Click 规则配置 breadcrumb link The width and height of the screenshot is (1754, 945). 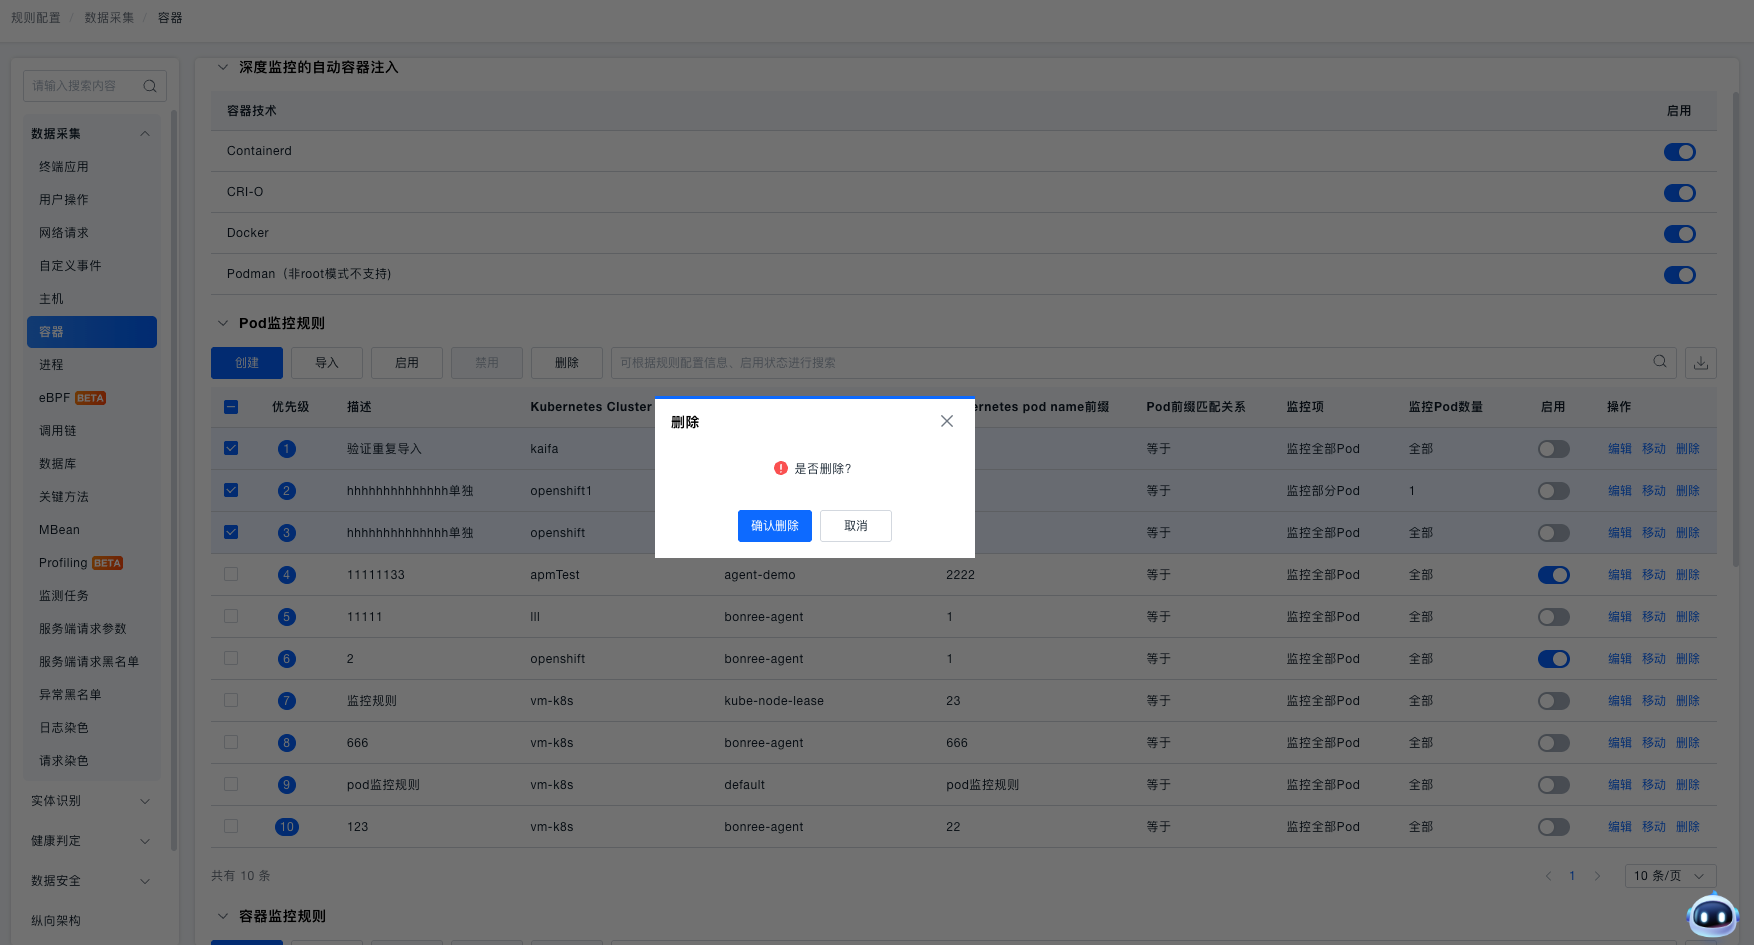click(36, 18)
